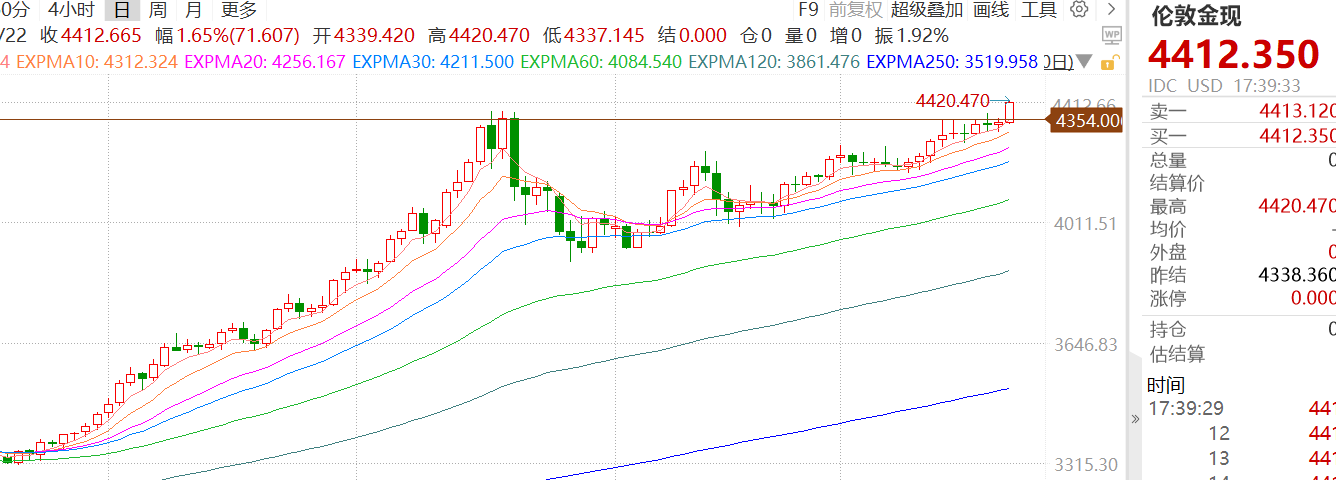Click the 卖一 ask price row
1336x480 pixels.
[1240, 111]
